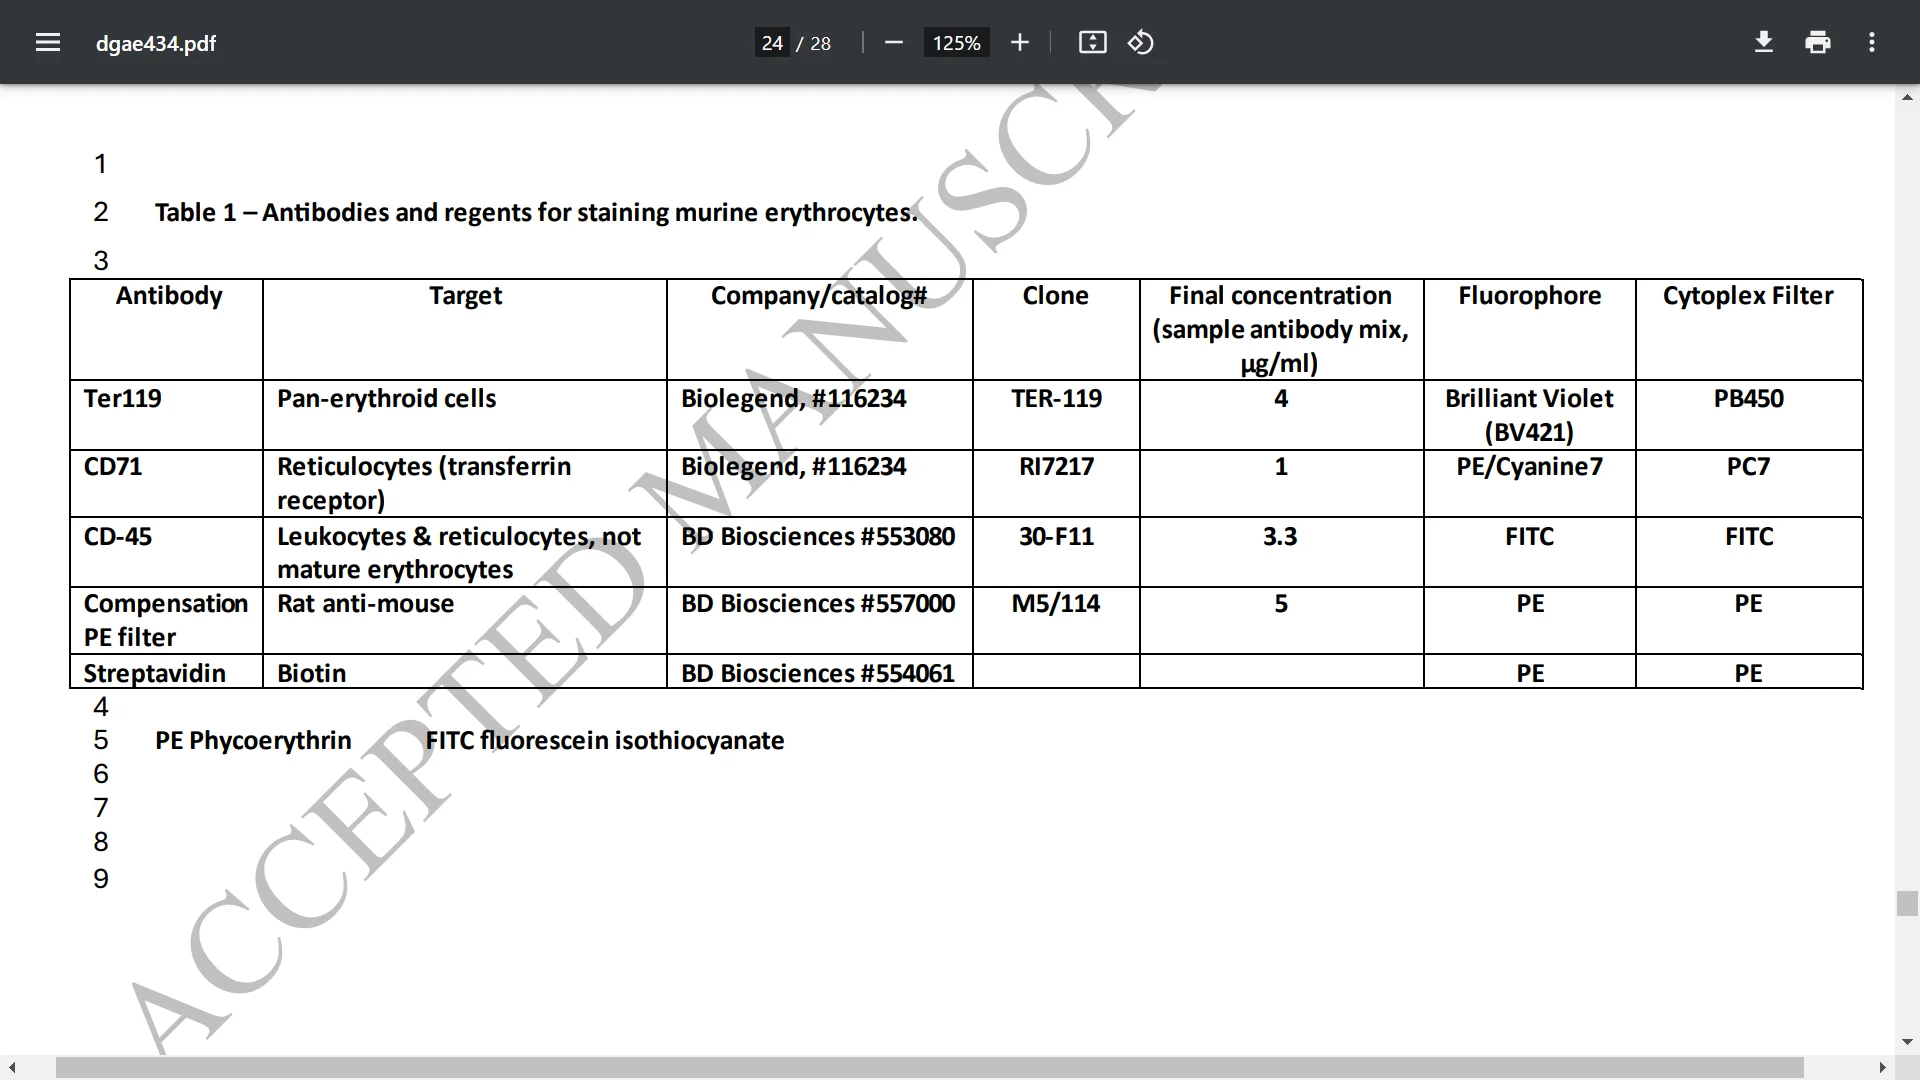Click BD Biosciences #554061 cell
The image size is (1920, 1080).
818,673
